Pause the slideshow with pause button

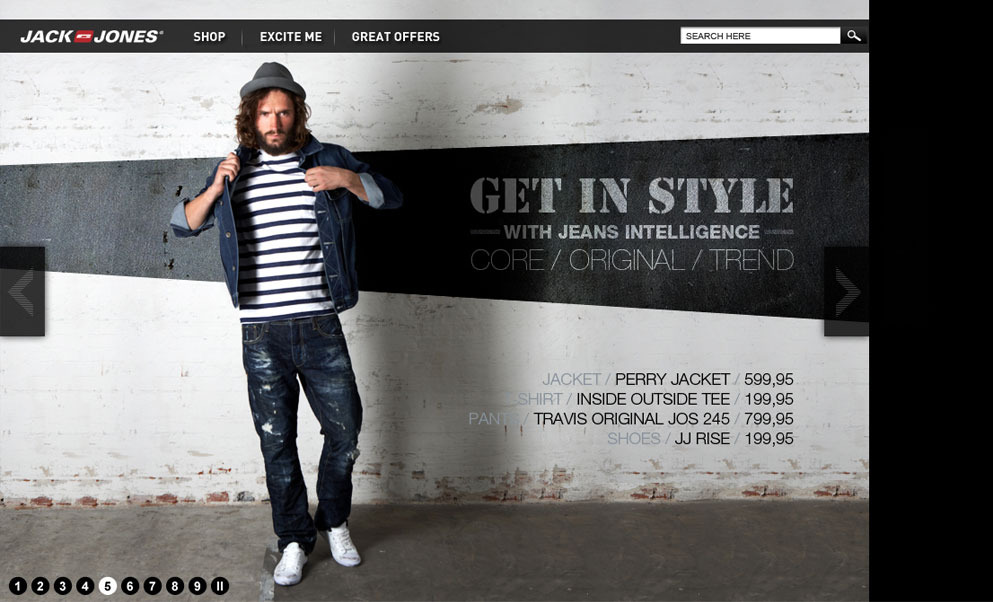tap(220, 586)
